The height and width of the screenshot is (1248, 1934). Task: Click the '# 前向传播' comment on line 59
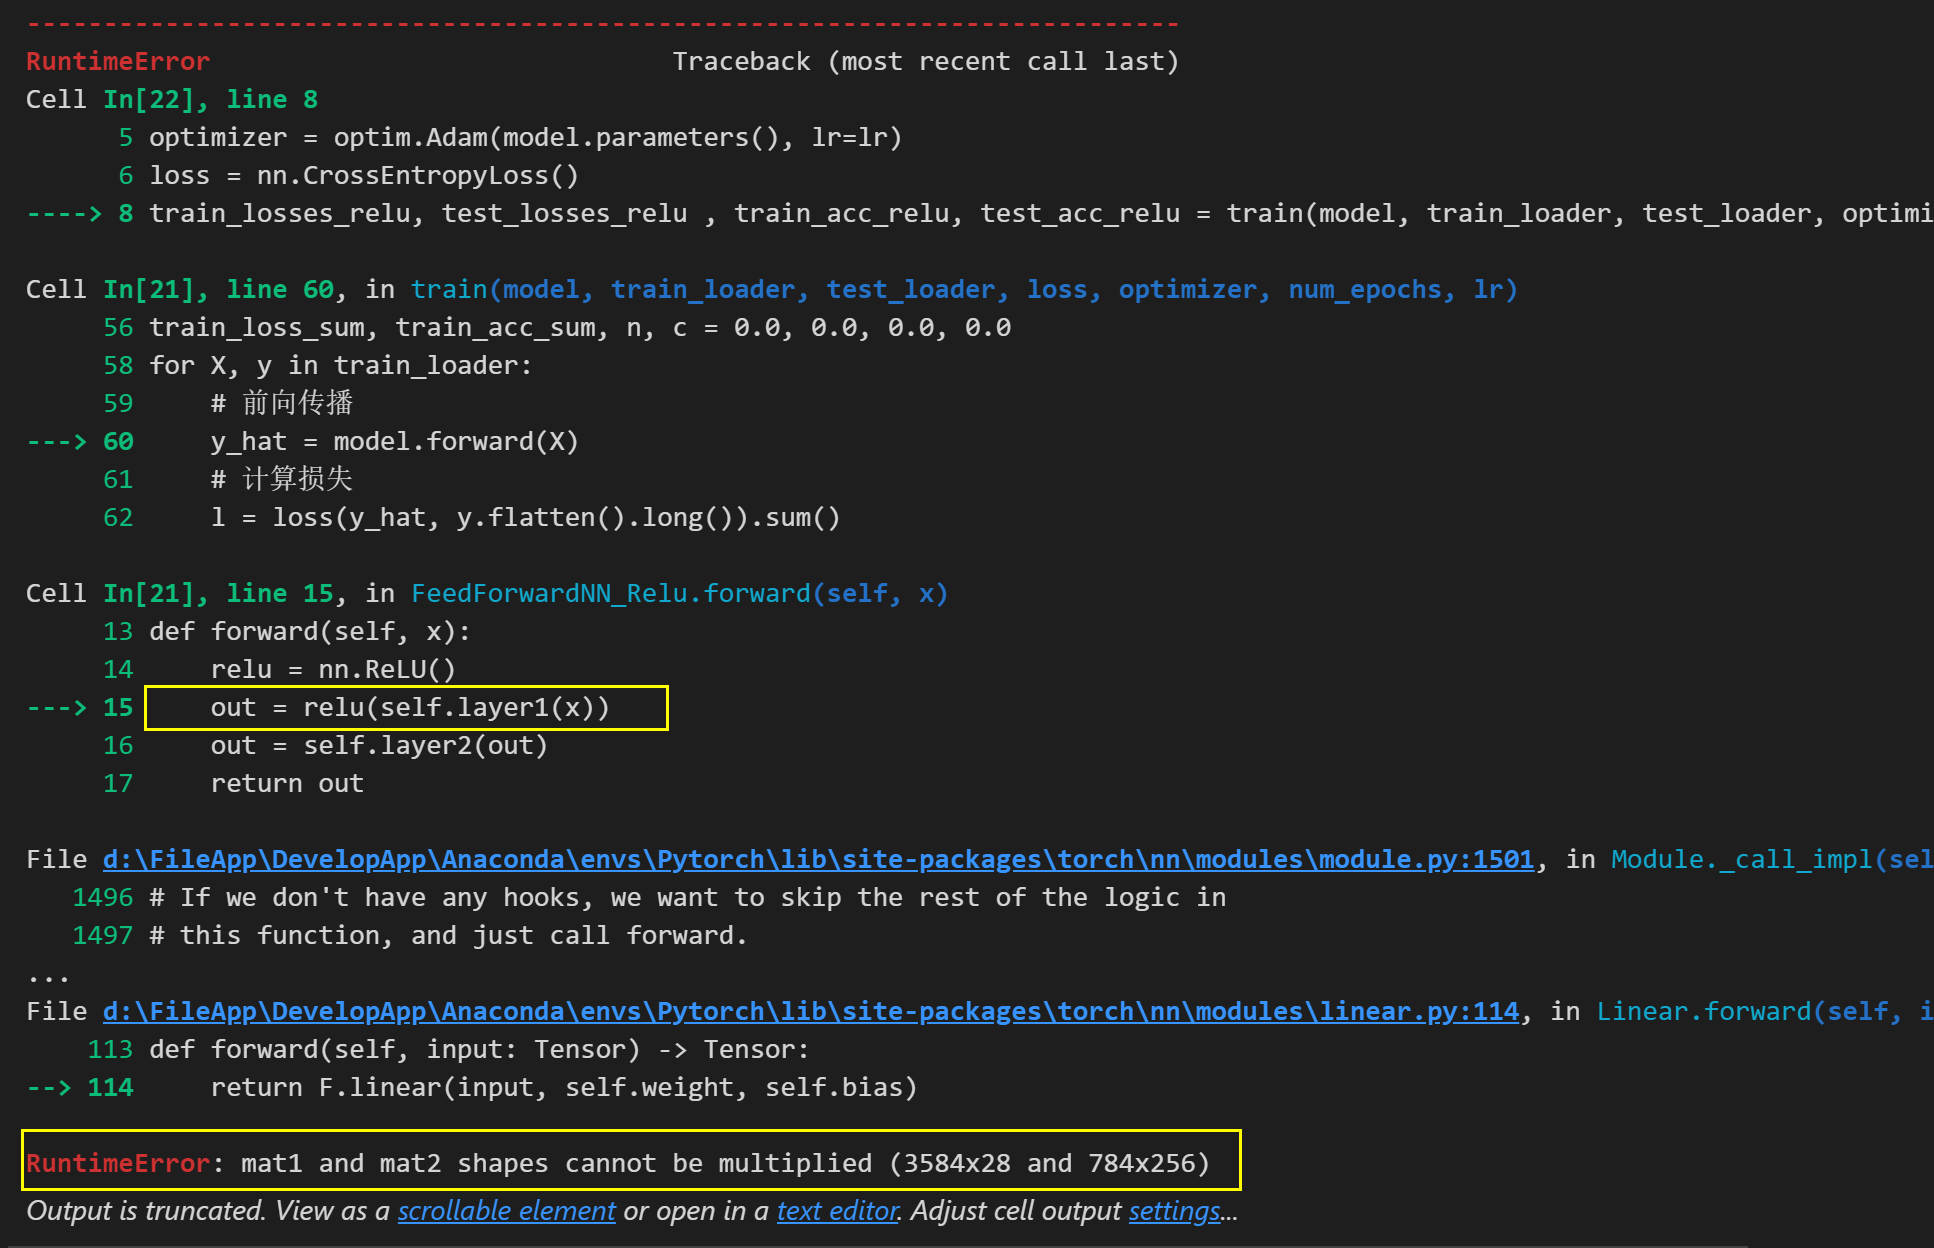click(x=282, y=403)
